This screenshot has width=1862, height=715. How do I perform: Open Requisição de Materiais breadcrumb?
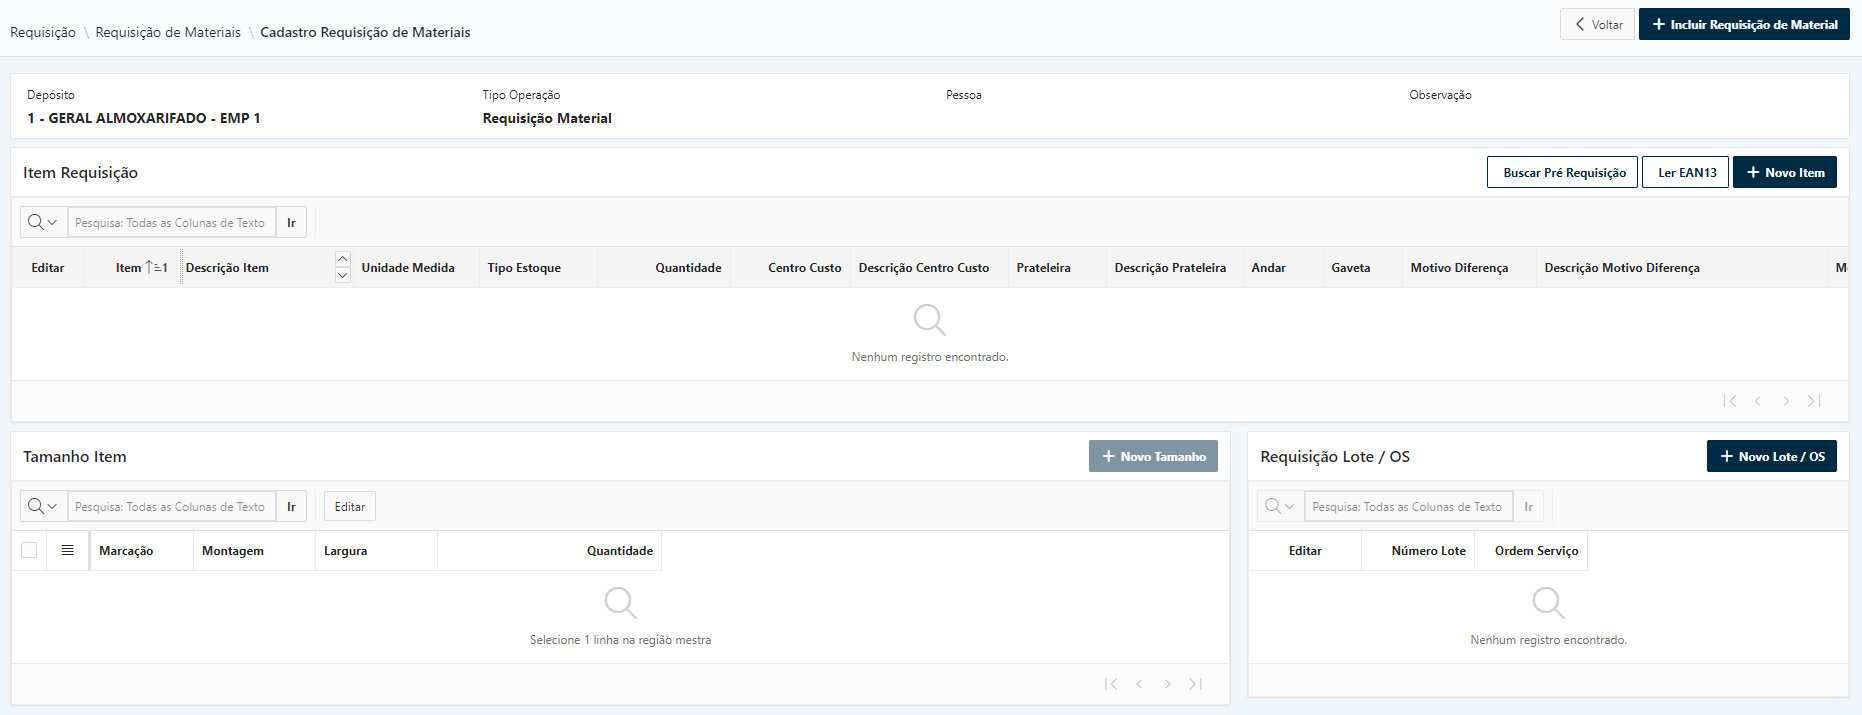168,32
